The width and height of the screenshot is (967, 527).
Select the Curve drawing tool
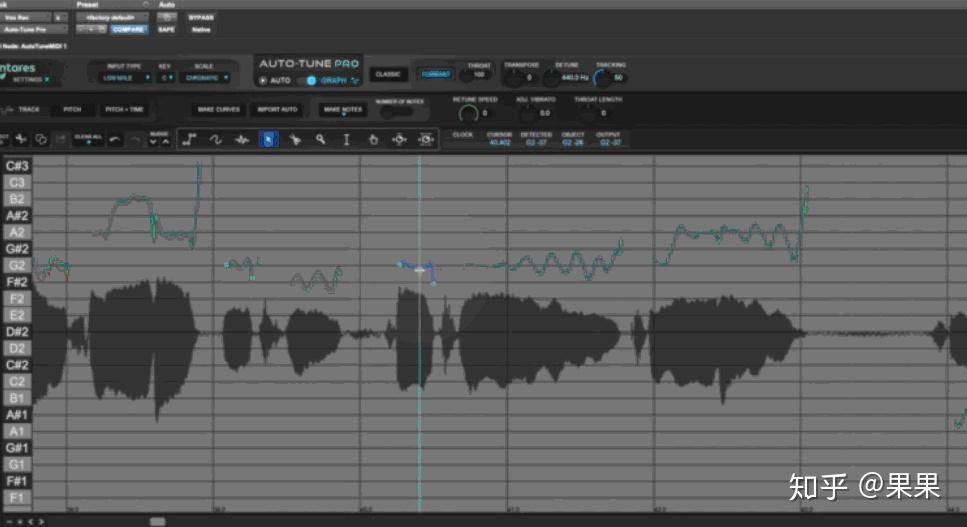tap(215, 140)
